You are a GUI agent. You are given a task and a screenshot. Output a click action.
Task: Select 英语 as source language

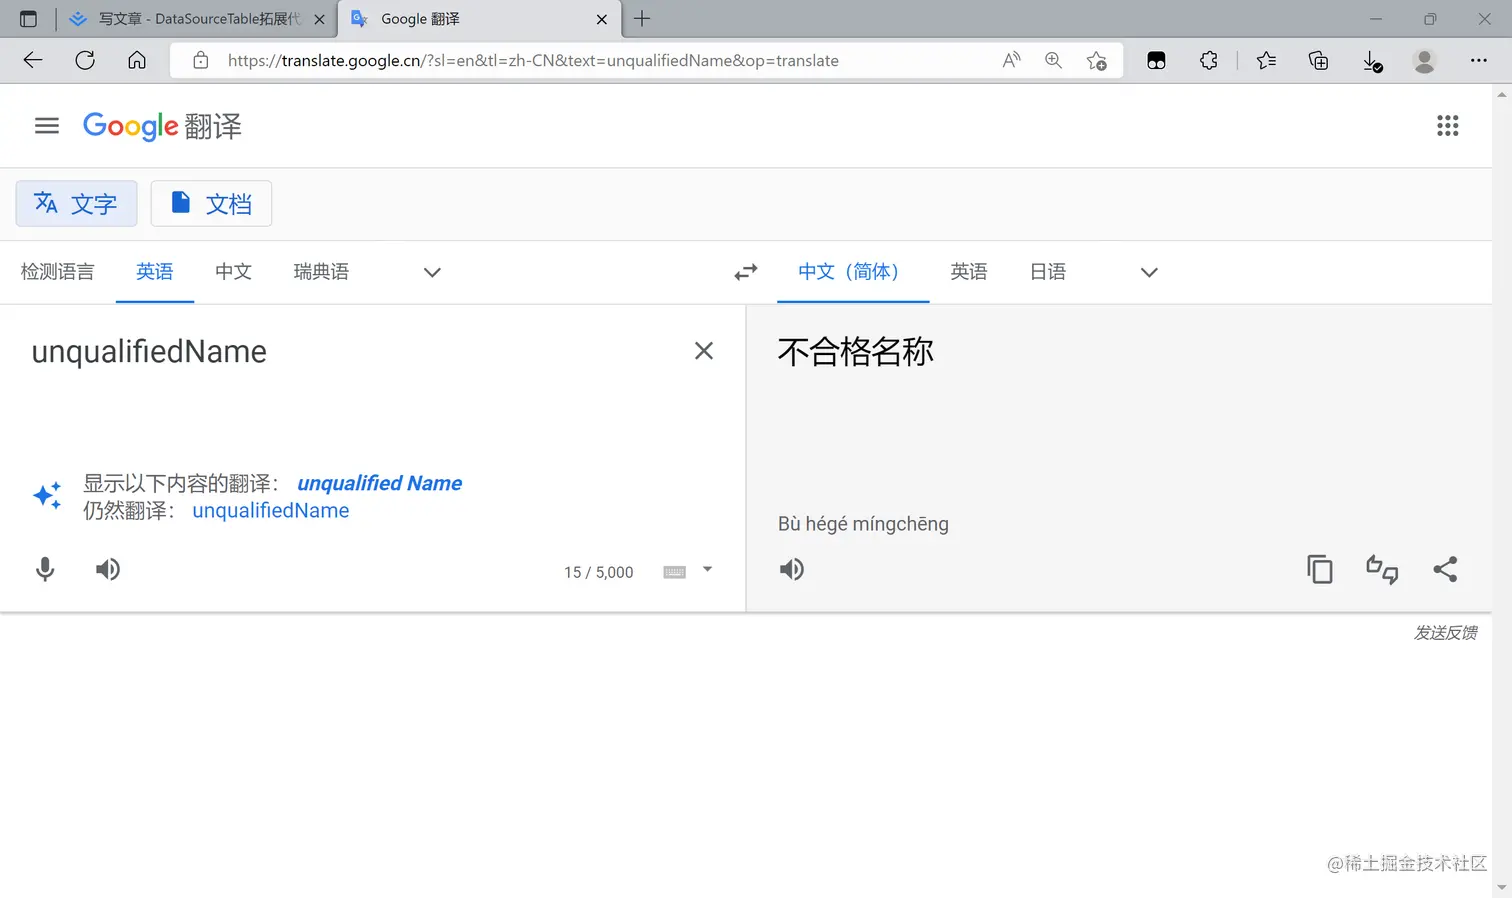coord(155,272)
